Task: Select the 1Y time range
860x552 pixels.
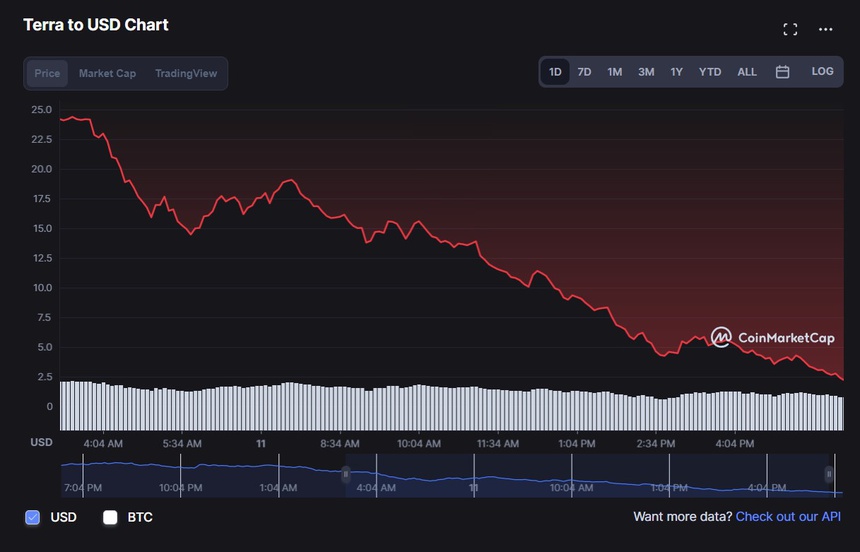Action: click(x=677, y=72)
